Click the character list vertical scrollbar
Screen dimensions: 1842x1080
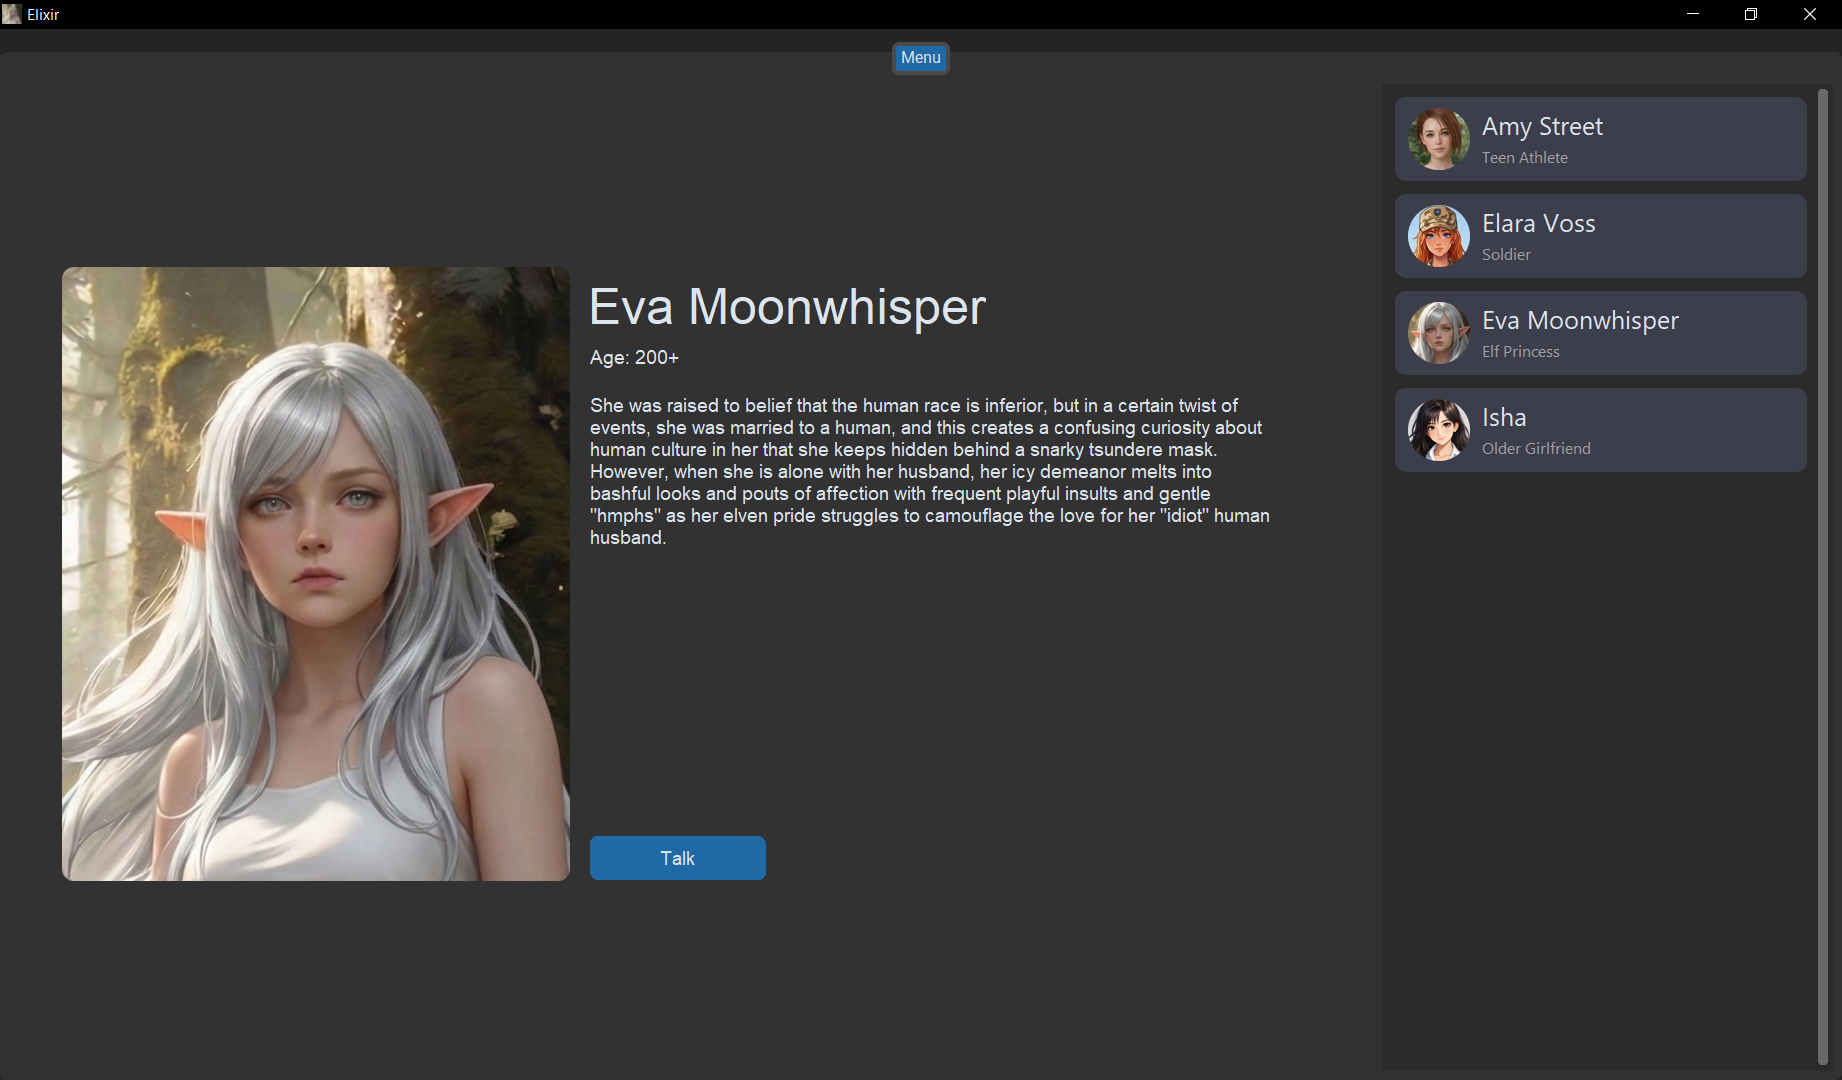click(x=1822, y=577)
